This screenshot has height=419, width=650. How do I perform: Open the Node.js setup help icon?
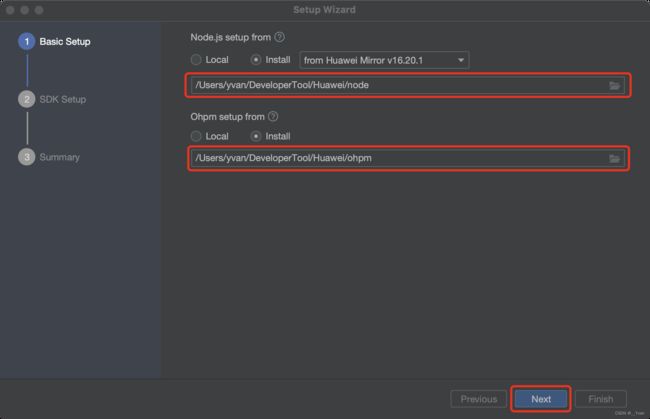point(280,37)
